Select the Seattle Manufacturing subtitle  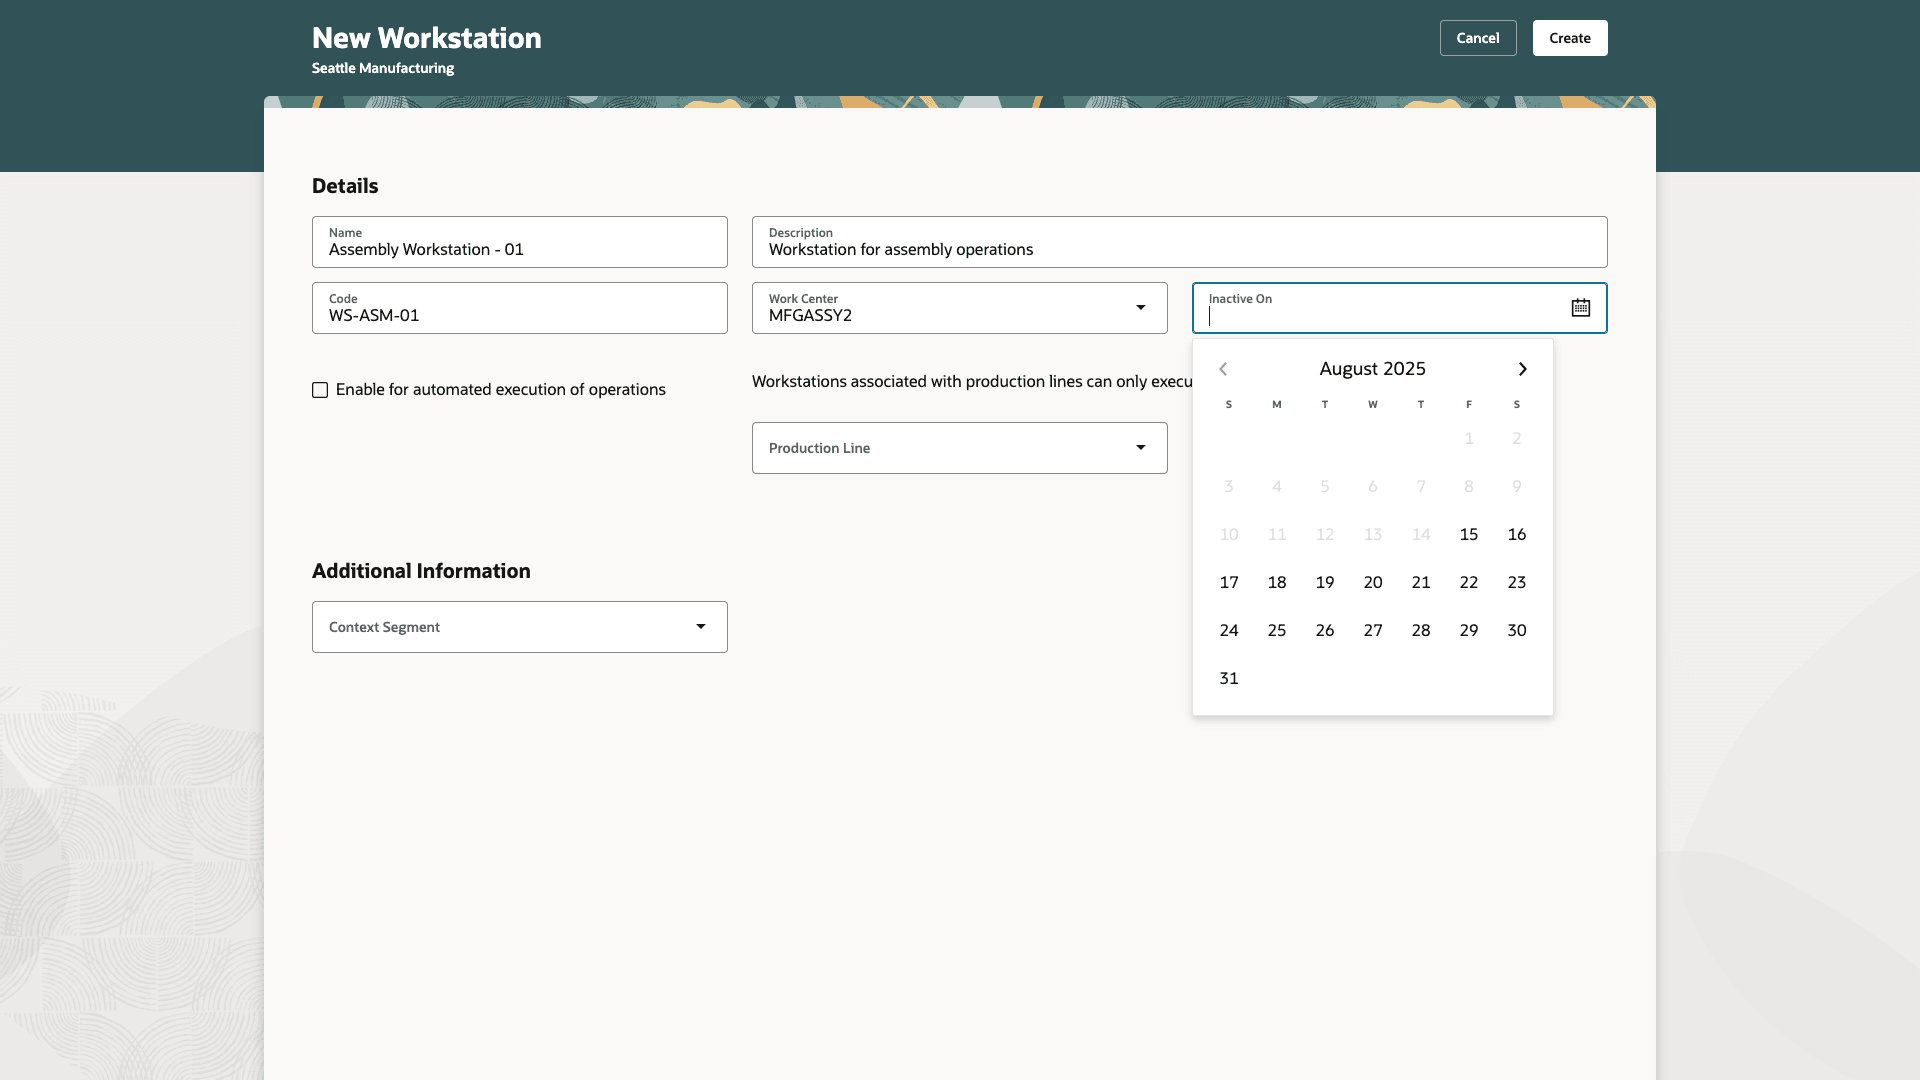coord(382,68)
